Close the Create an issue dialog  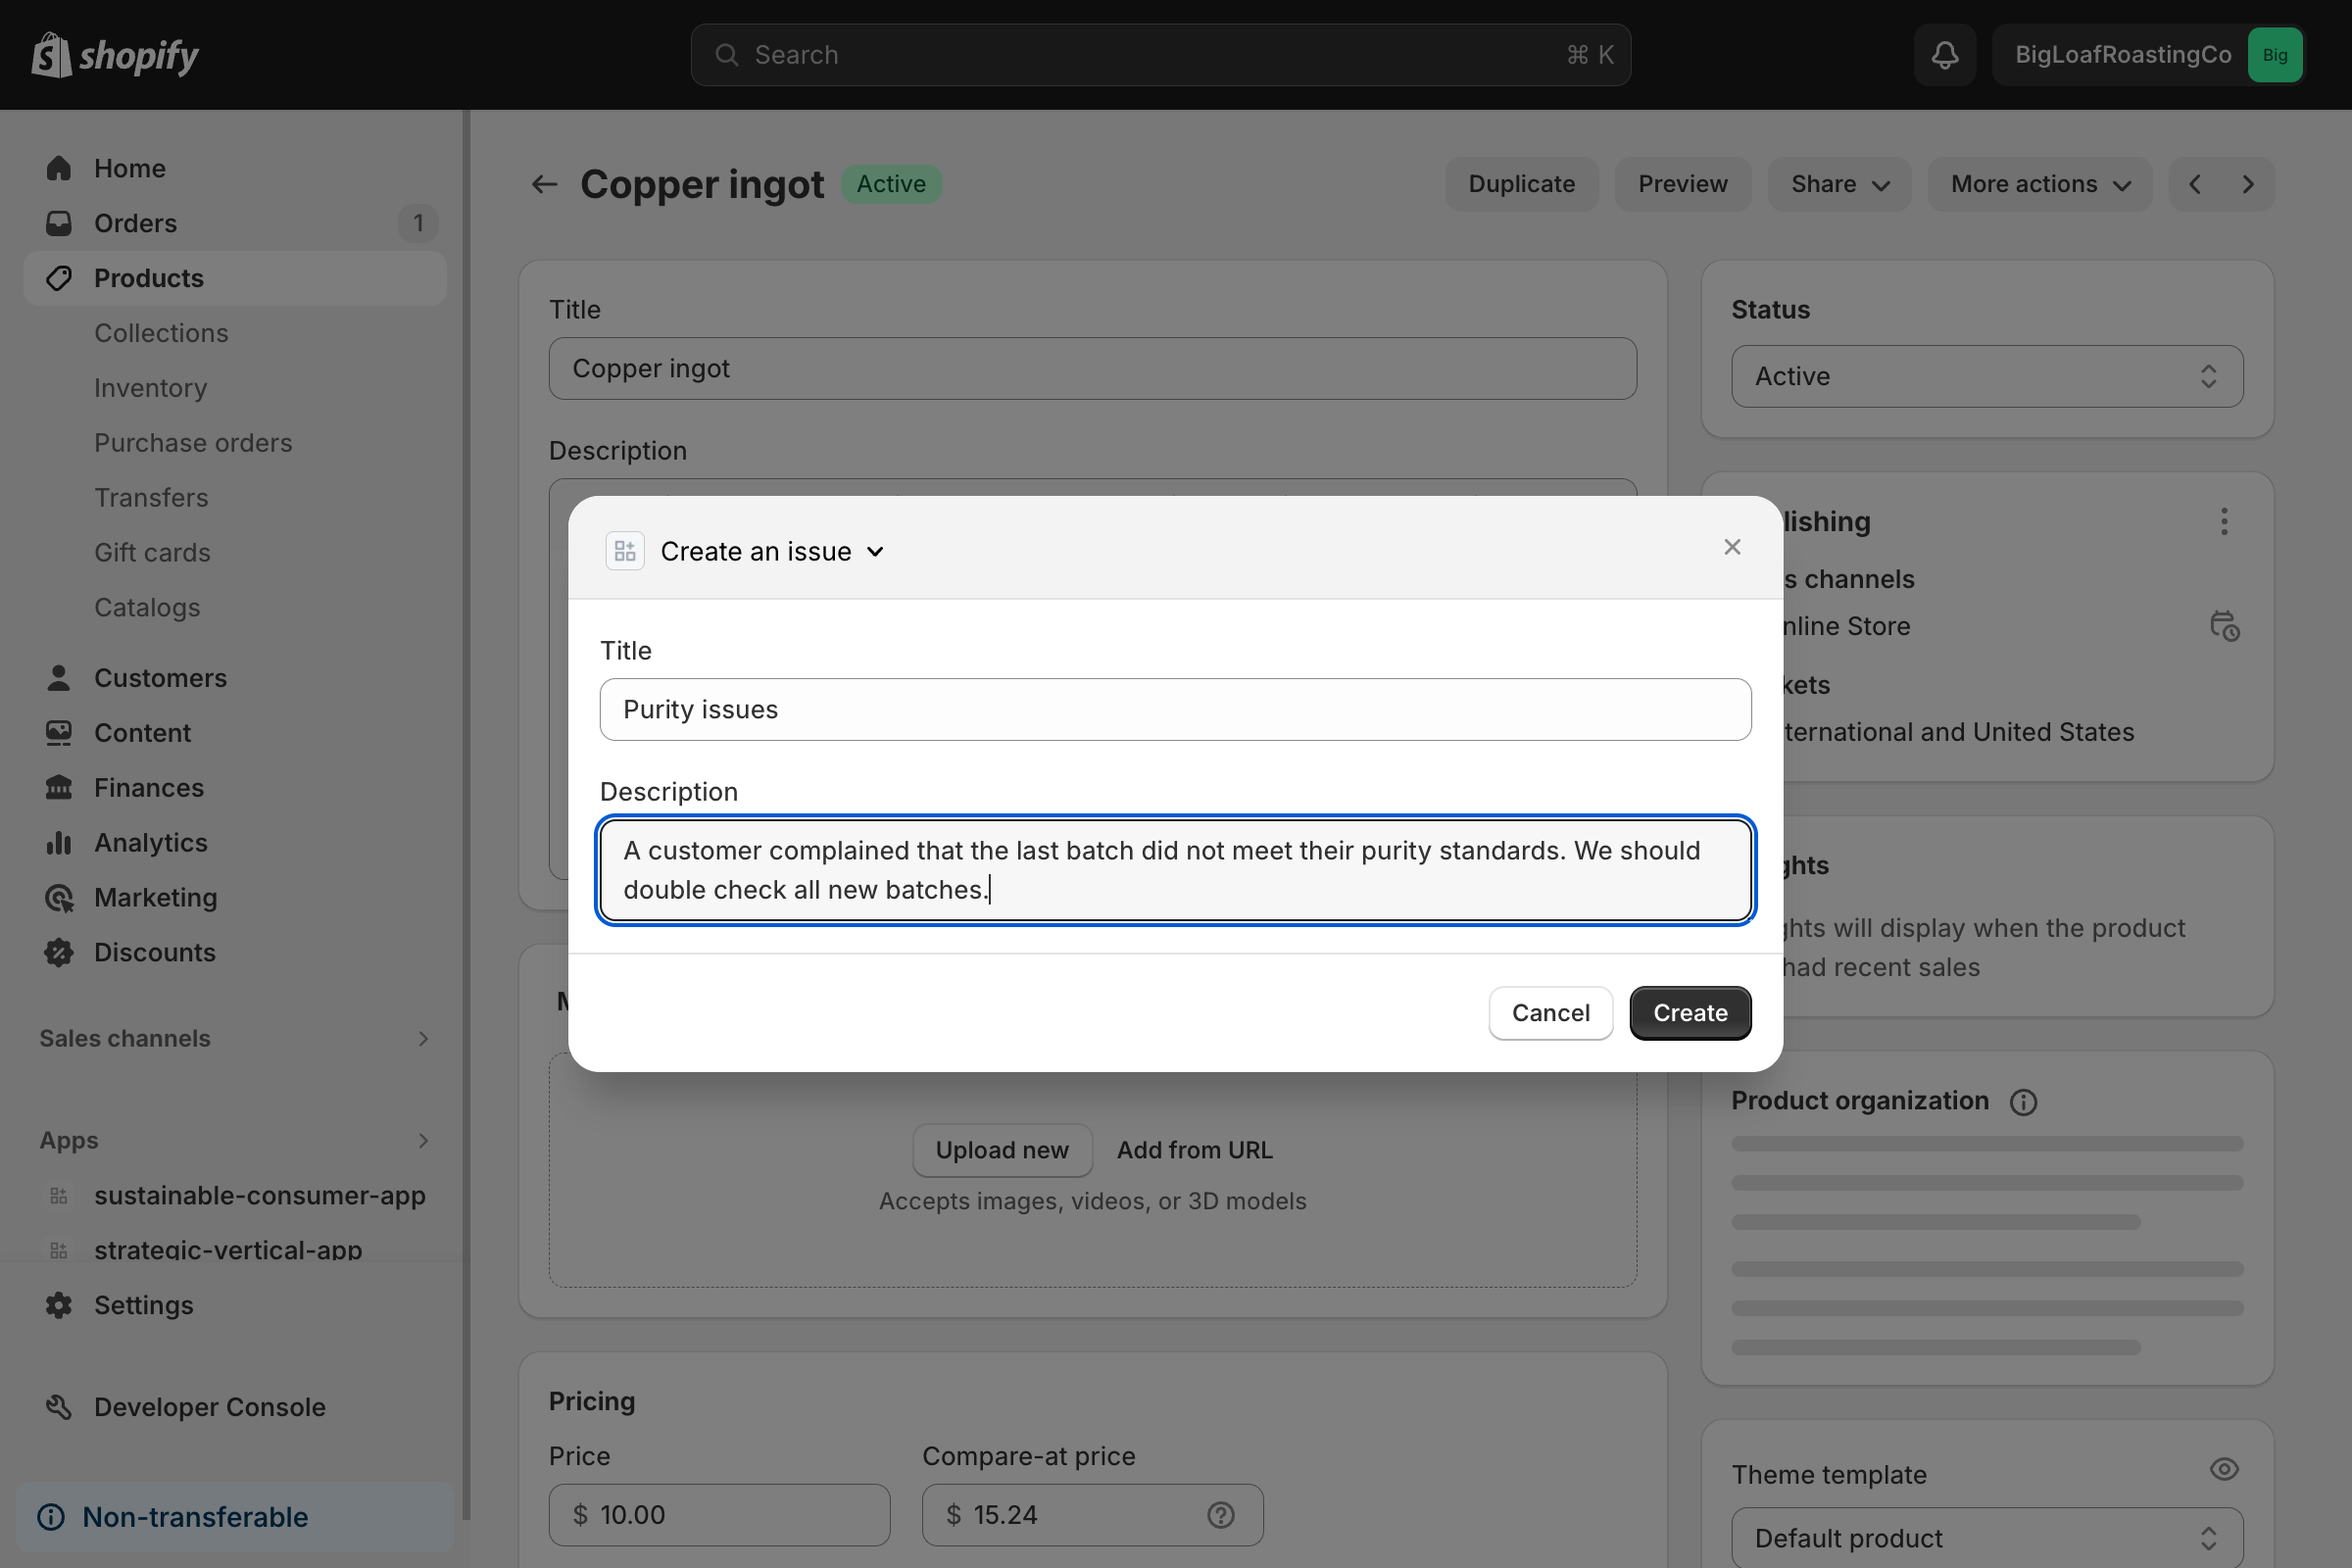(1732, 547)
